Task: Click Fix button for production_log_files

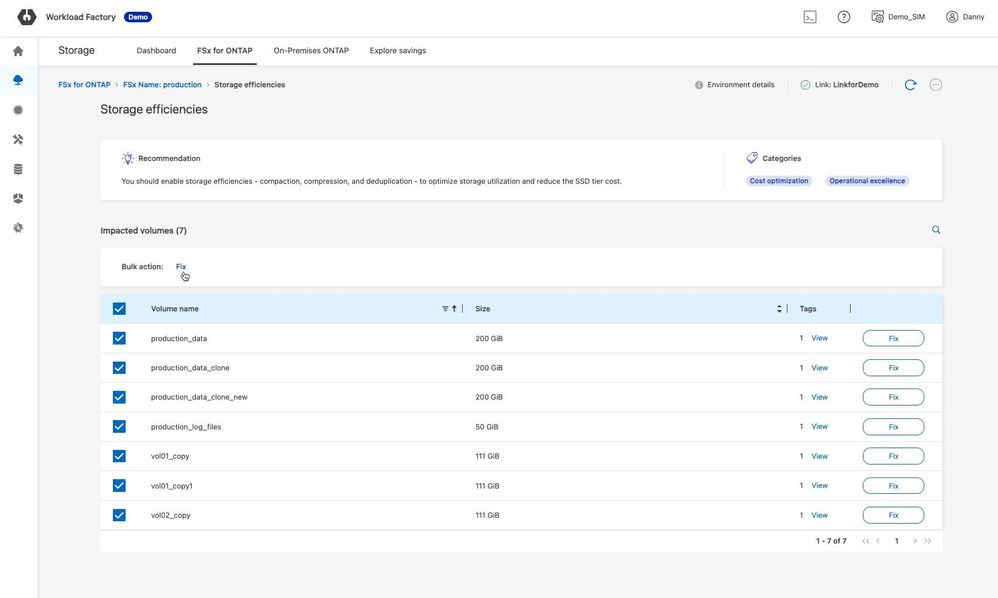Action: 893,427
